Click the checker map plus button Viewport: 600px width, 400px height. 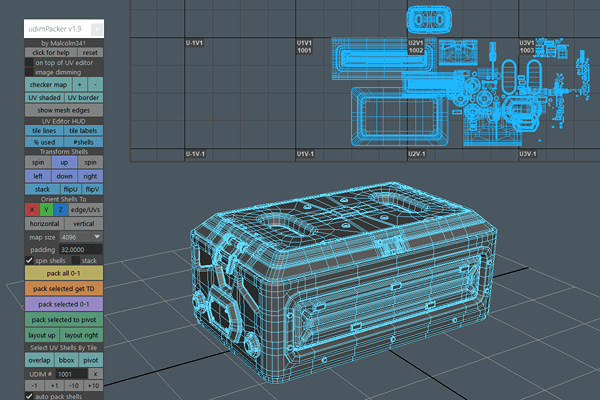(x=79, y=85)
